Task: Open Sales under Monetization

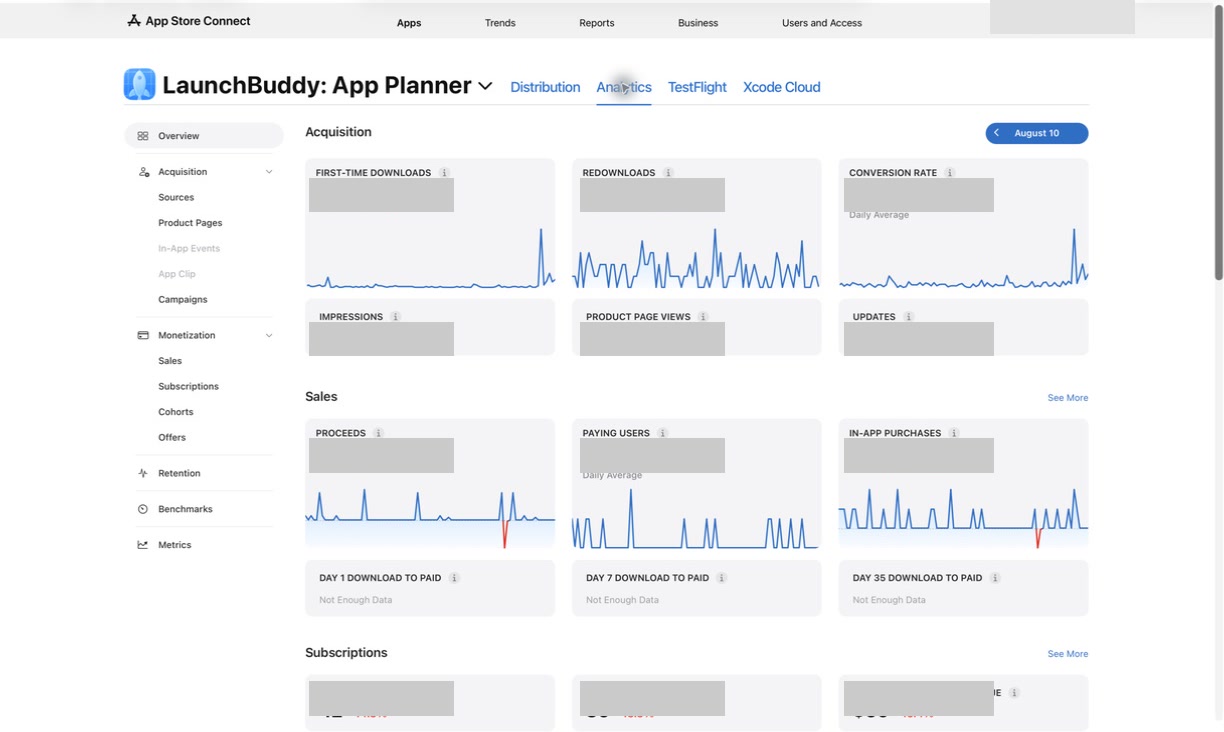Action: pos(170,361)
